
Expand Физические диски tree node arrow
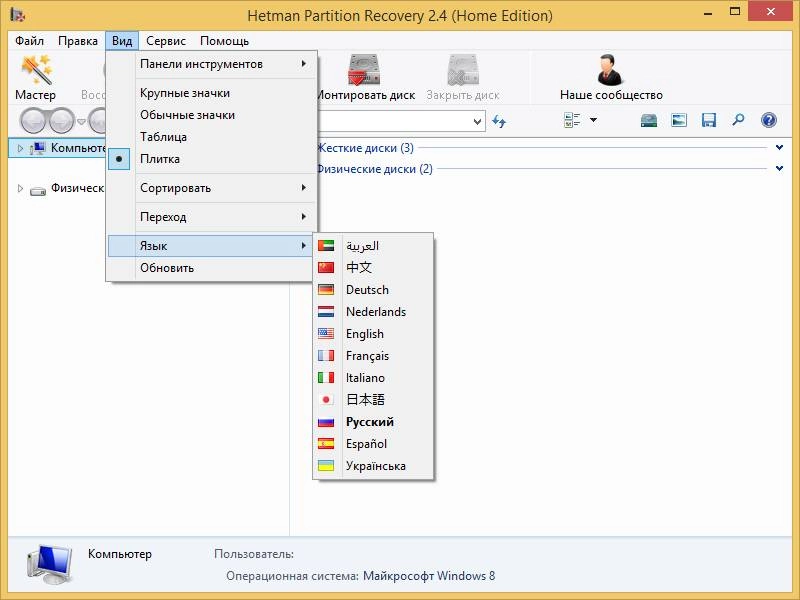(20, 188)
